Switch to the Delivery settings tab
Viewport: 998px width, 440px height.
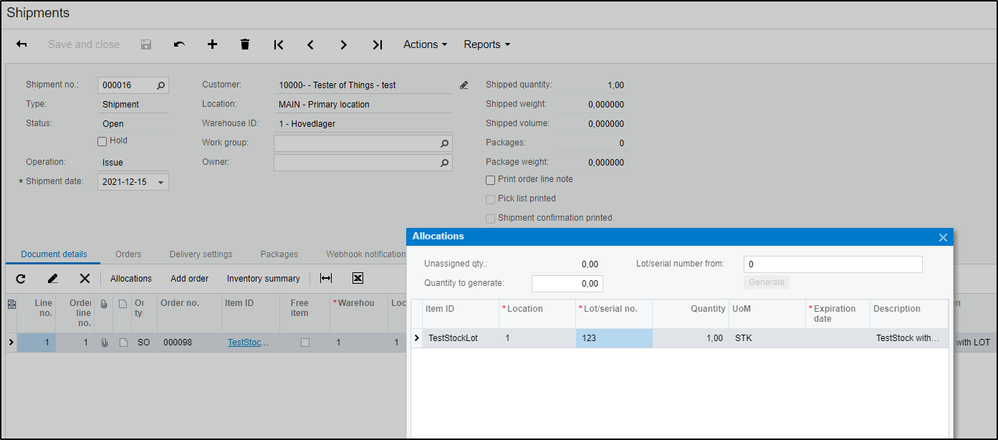coord(200,255)
